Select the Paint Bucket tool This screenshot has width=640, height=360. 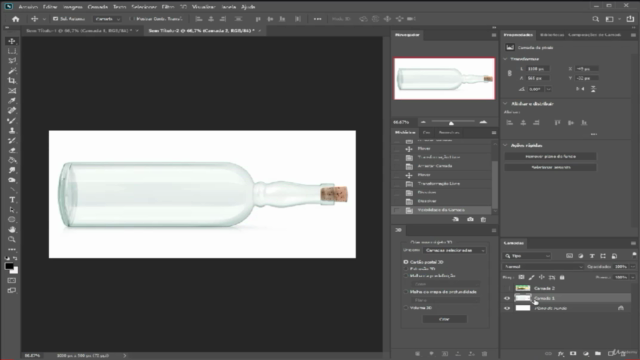(12, 160)
